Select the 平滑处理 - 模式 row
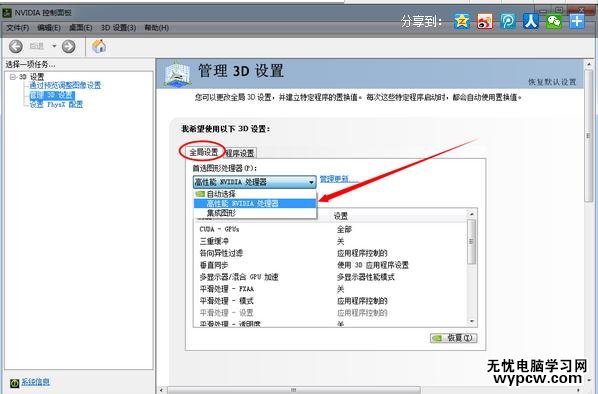Viewport: 598px width, 394px height. coord(330,301)
